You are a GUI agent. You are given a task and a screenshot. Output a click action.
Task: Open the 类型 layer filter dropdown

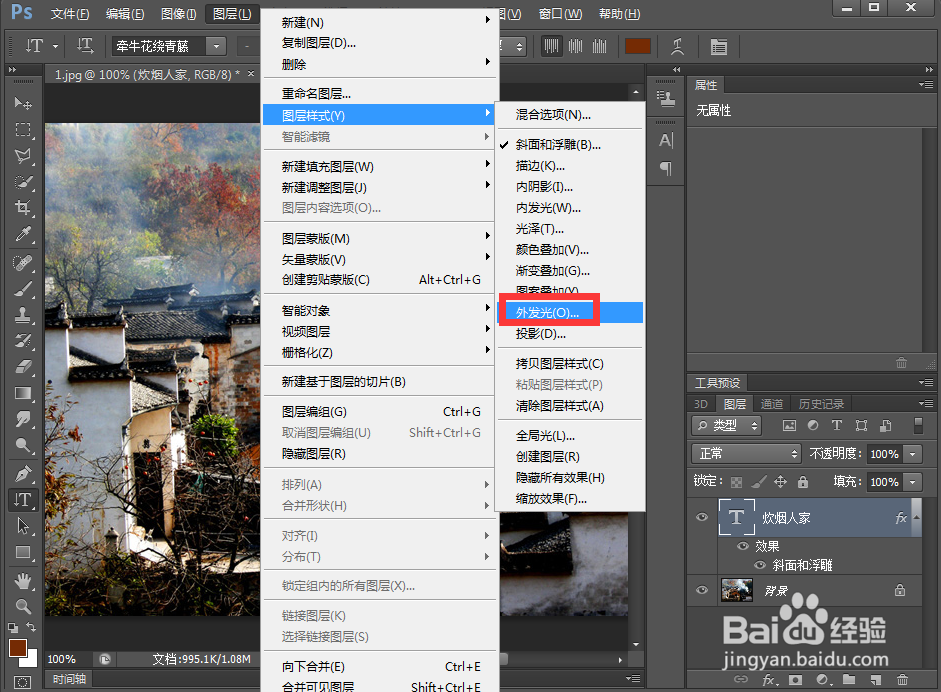point(730,425)
